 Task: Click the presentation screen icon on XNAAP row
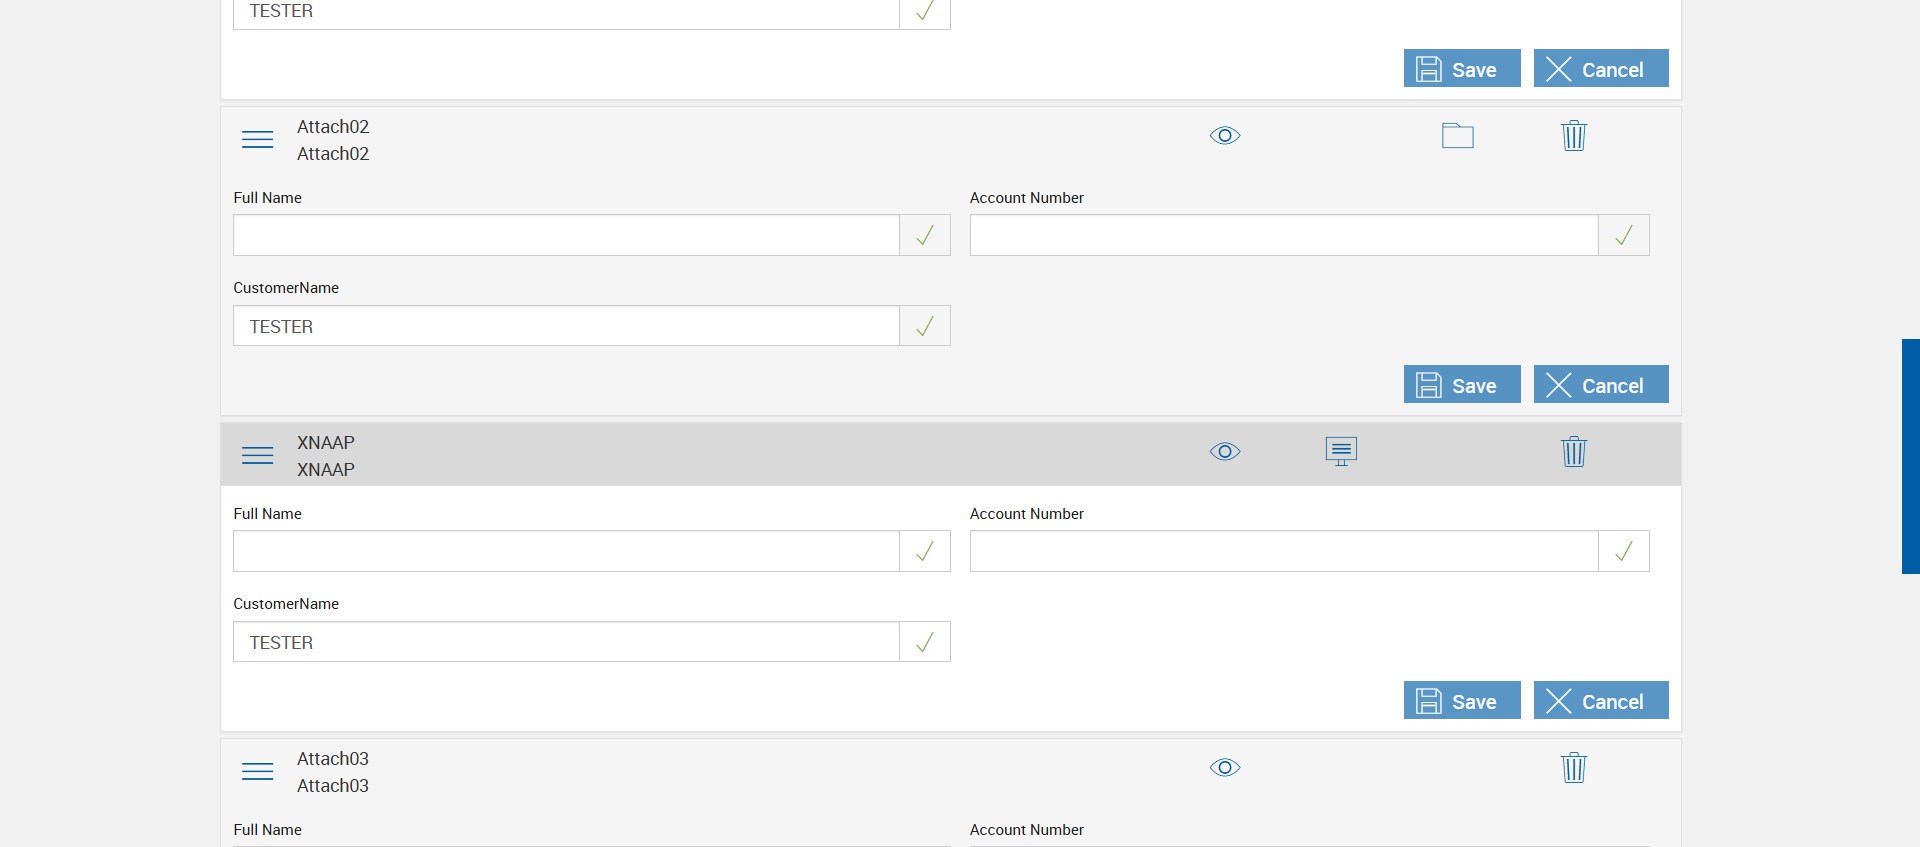coord(1341,451)
